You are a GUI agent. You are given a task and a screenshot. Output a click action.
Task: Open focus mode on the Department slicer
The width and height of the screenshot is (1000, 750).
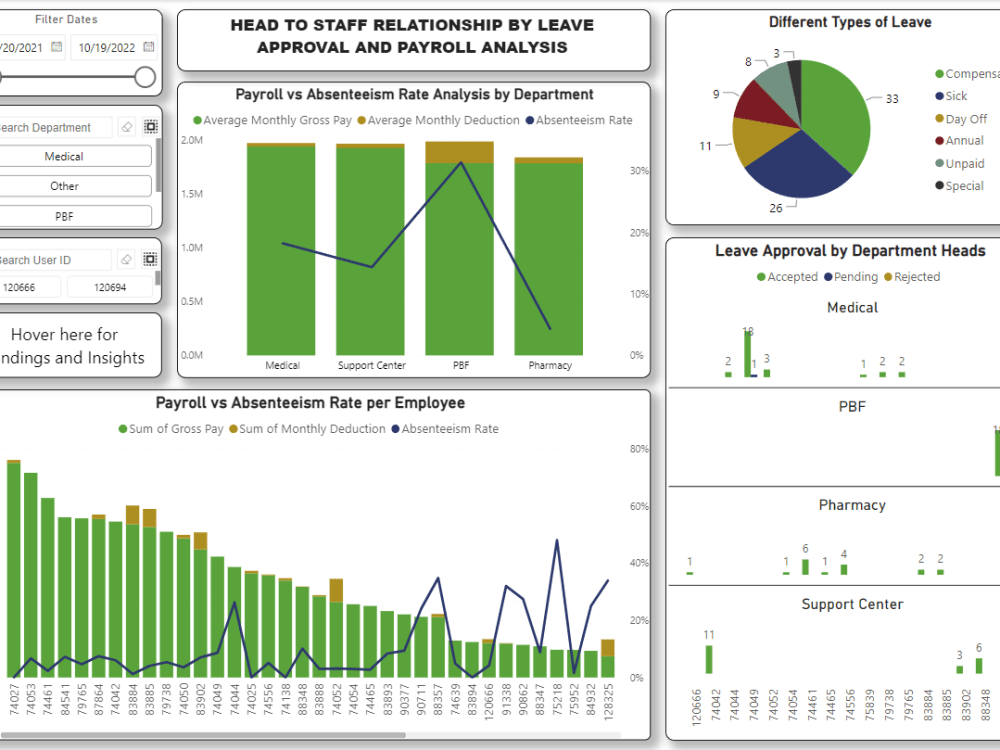[x=151, y=126]
